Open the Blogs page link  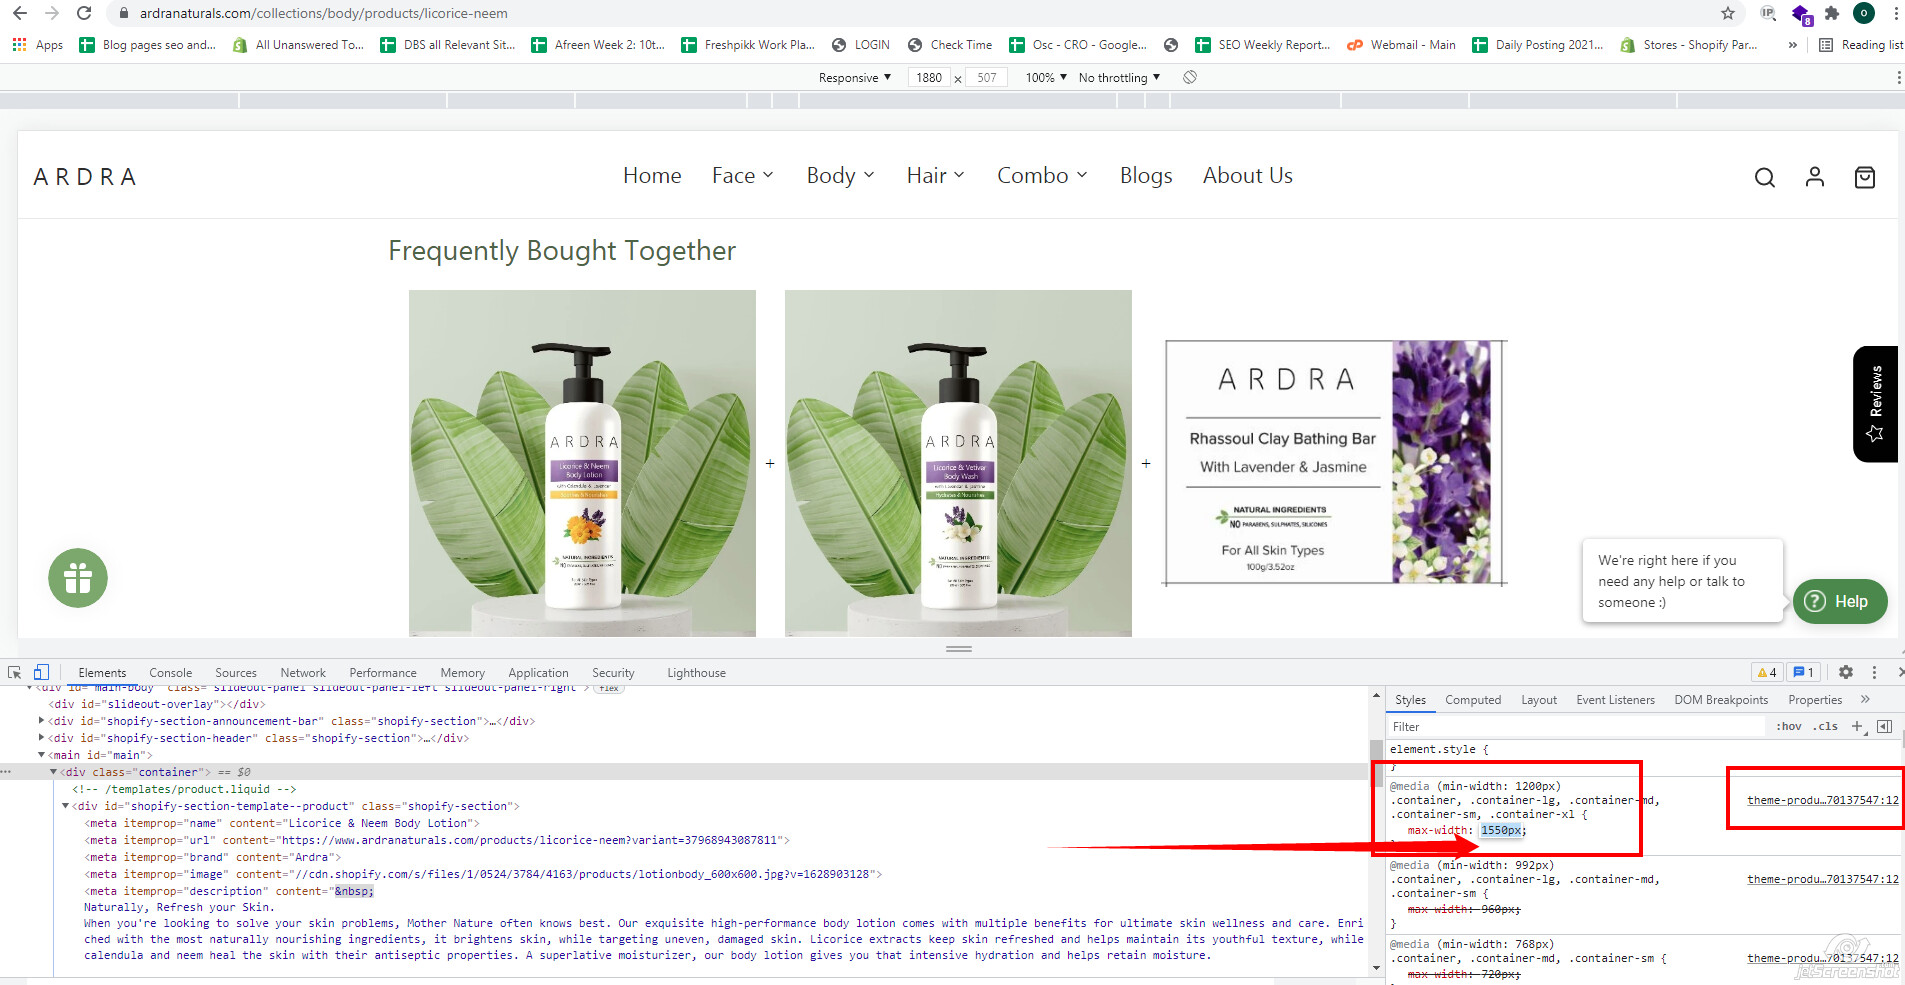pos(1146,176)
